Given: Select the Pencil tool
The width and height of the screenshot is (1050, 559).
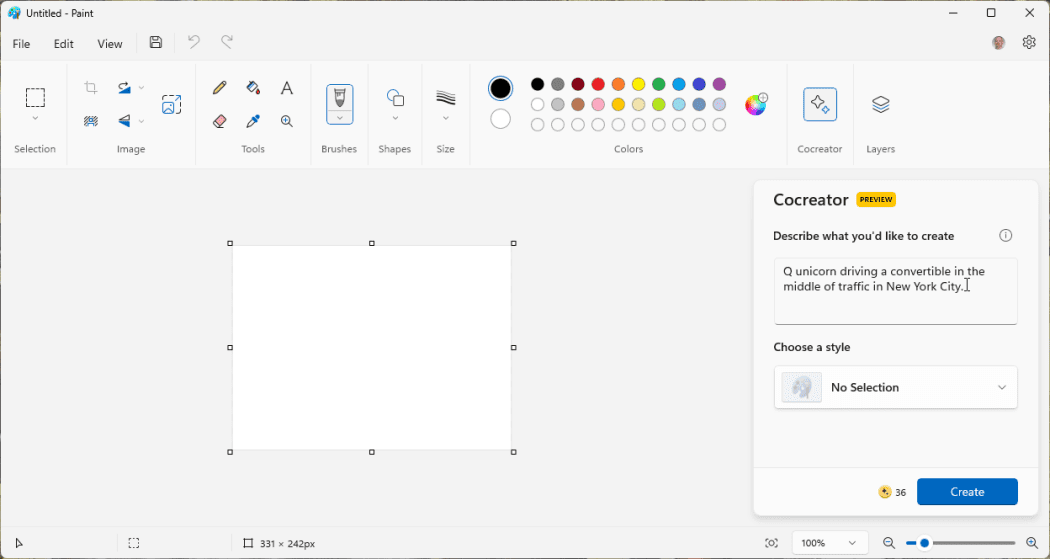Looking at the screenshot, I should click(x=220, y=88).
